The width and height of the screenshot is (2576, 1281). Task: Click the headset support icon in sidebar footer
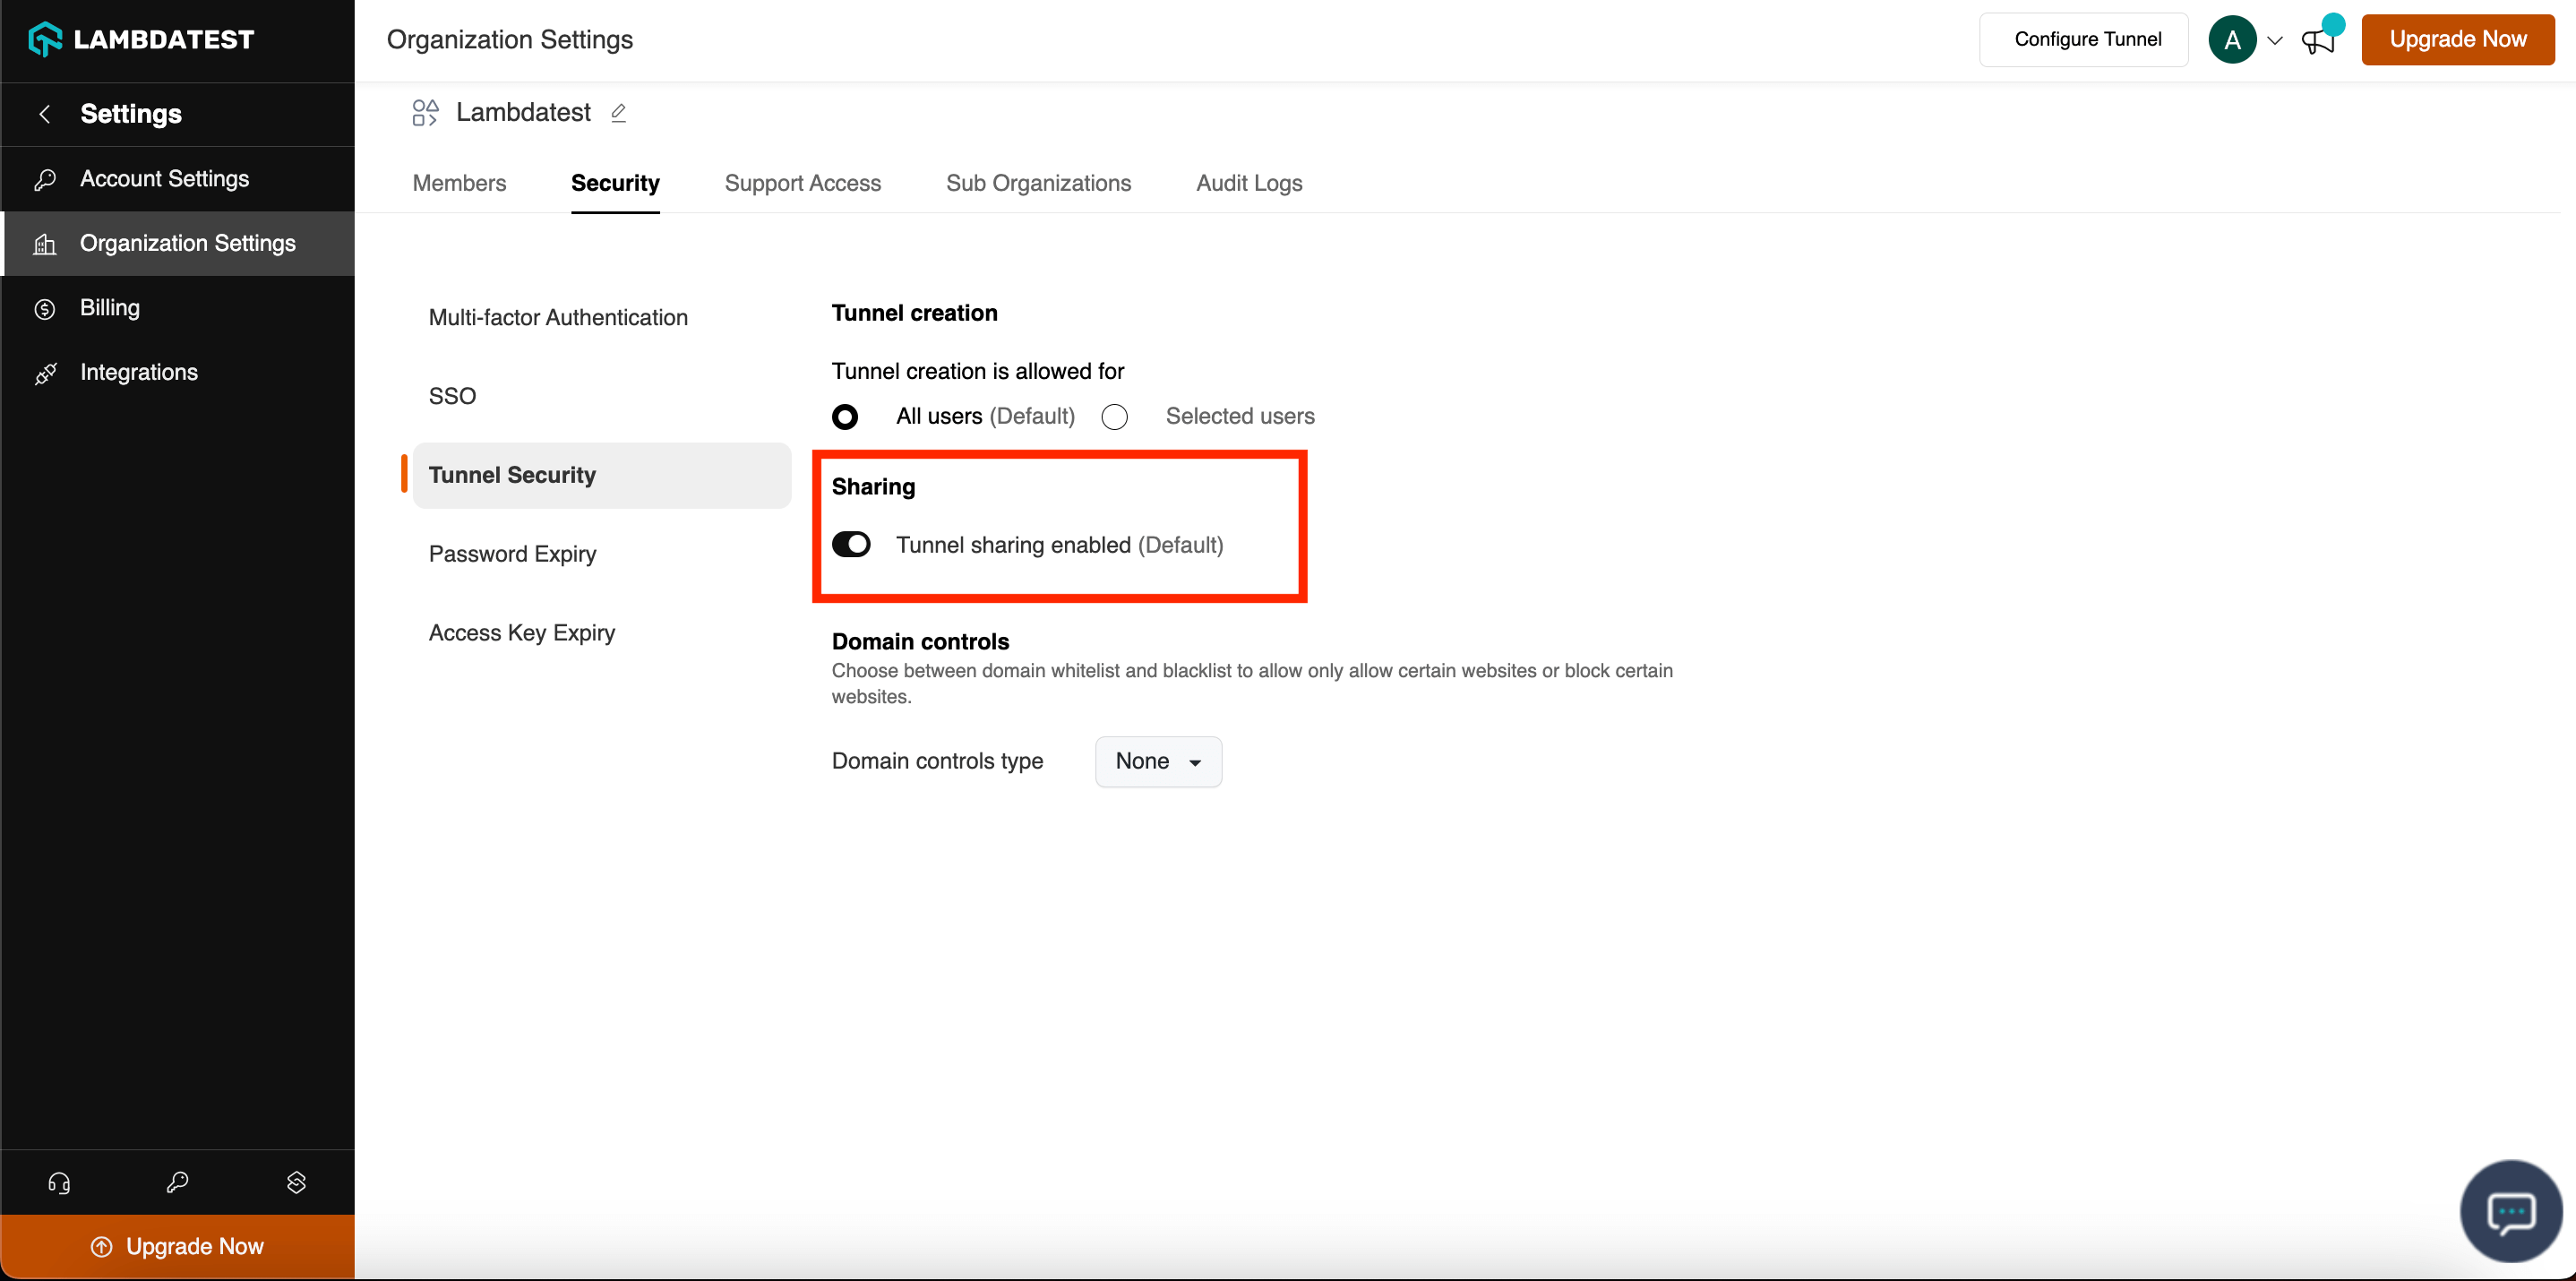pos(59,1183)
